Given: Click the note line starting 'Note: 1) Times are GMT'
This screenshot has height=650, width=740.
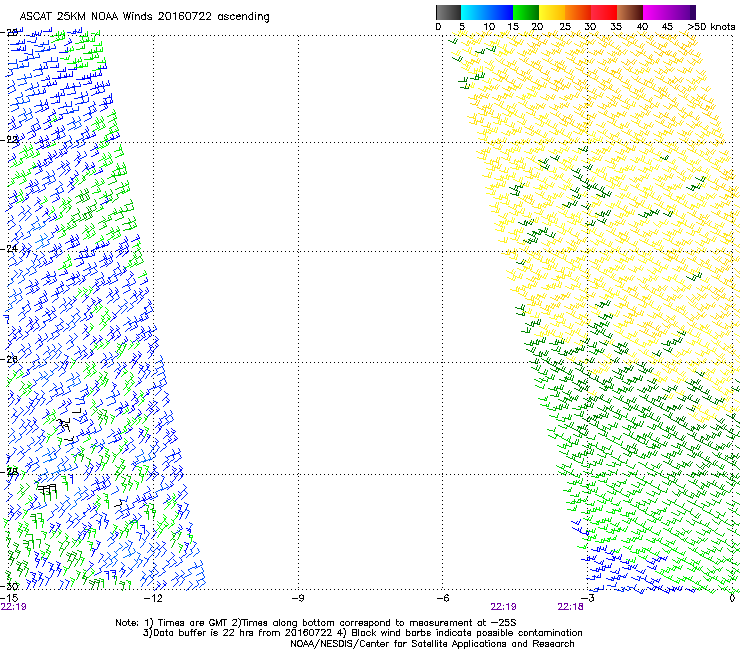Looking at the screenshot, I should tap(315, 623).
